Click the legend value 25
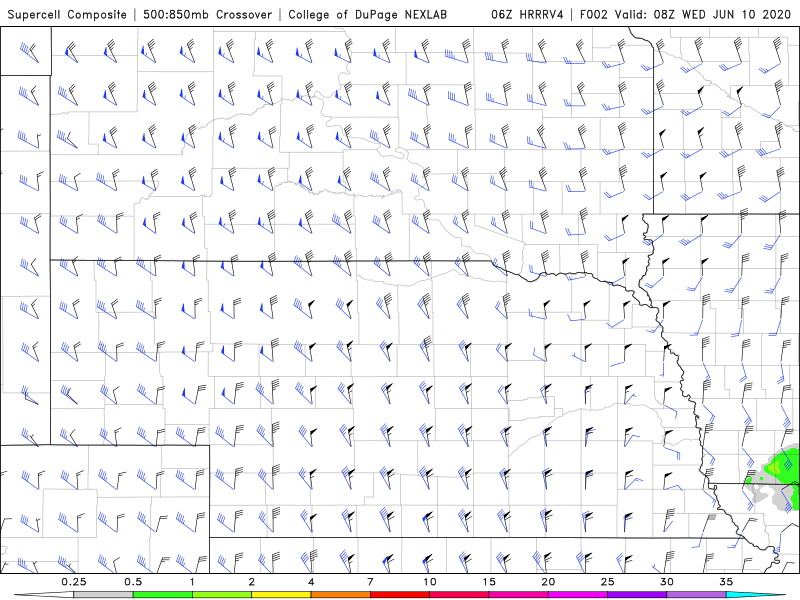The height and width of the screenshot is (600, 800). click(607, 582)
